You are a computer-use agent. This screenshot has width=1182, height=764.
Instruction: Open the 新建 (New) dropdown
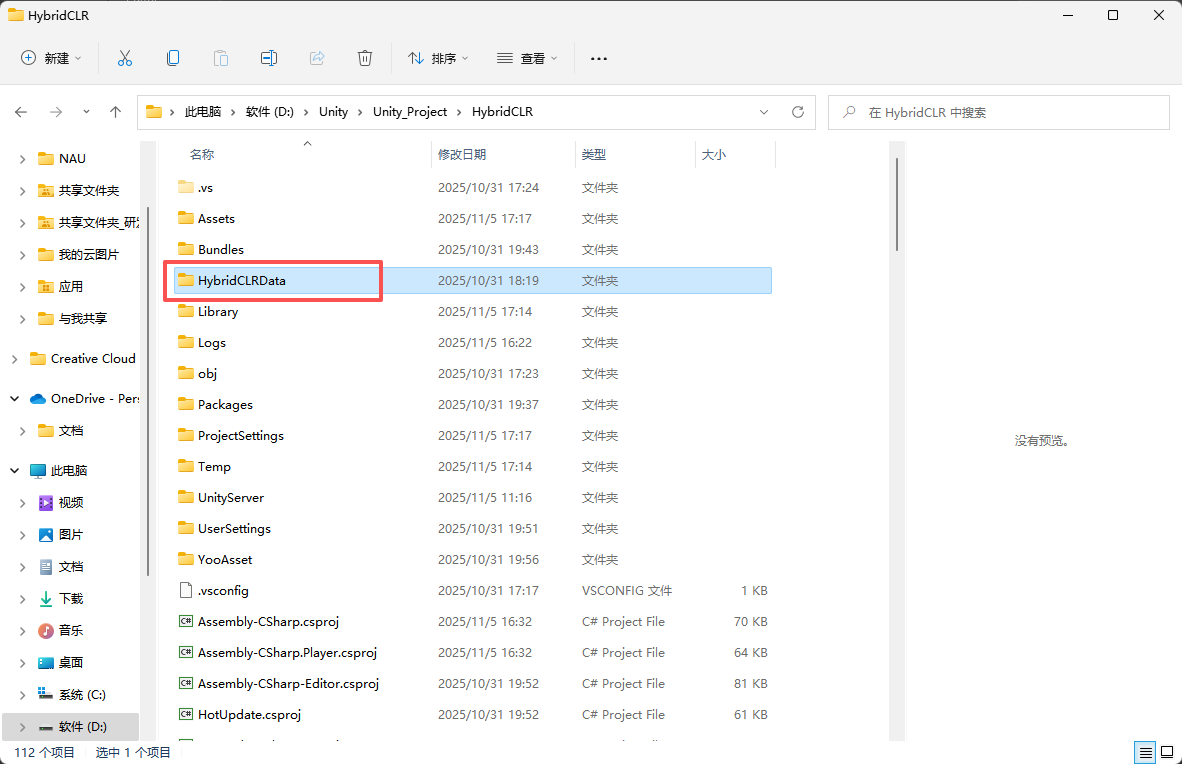click(51, 58)
